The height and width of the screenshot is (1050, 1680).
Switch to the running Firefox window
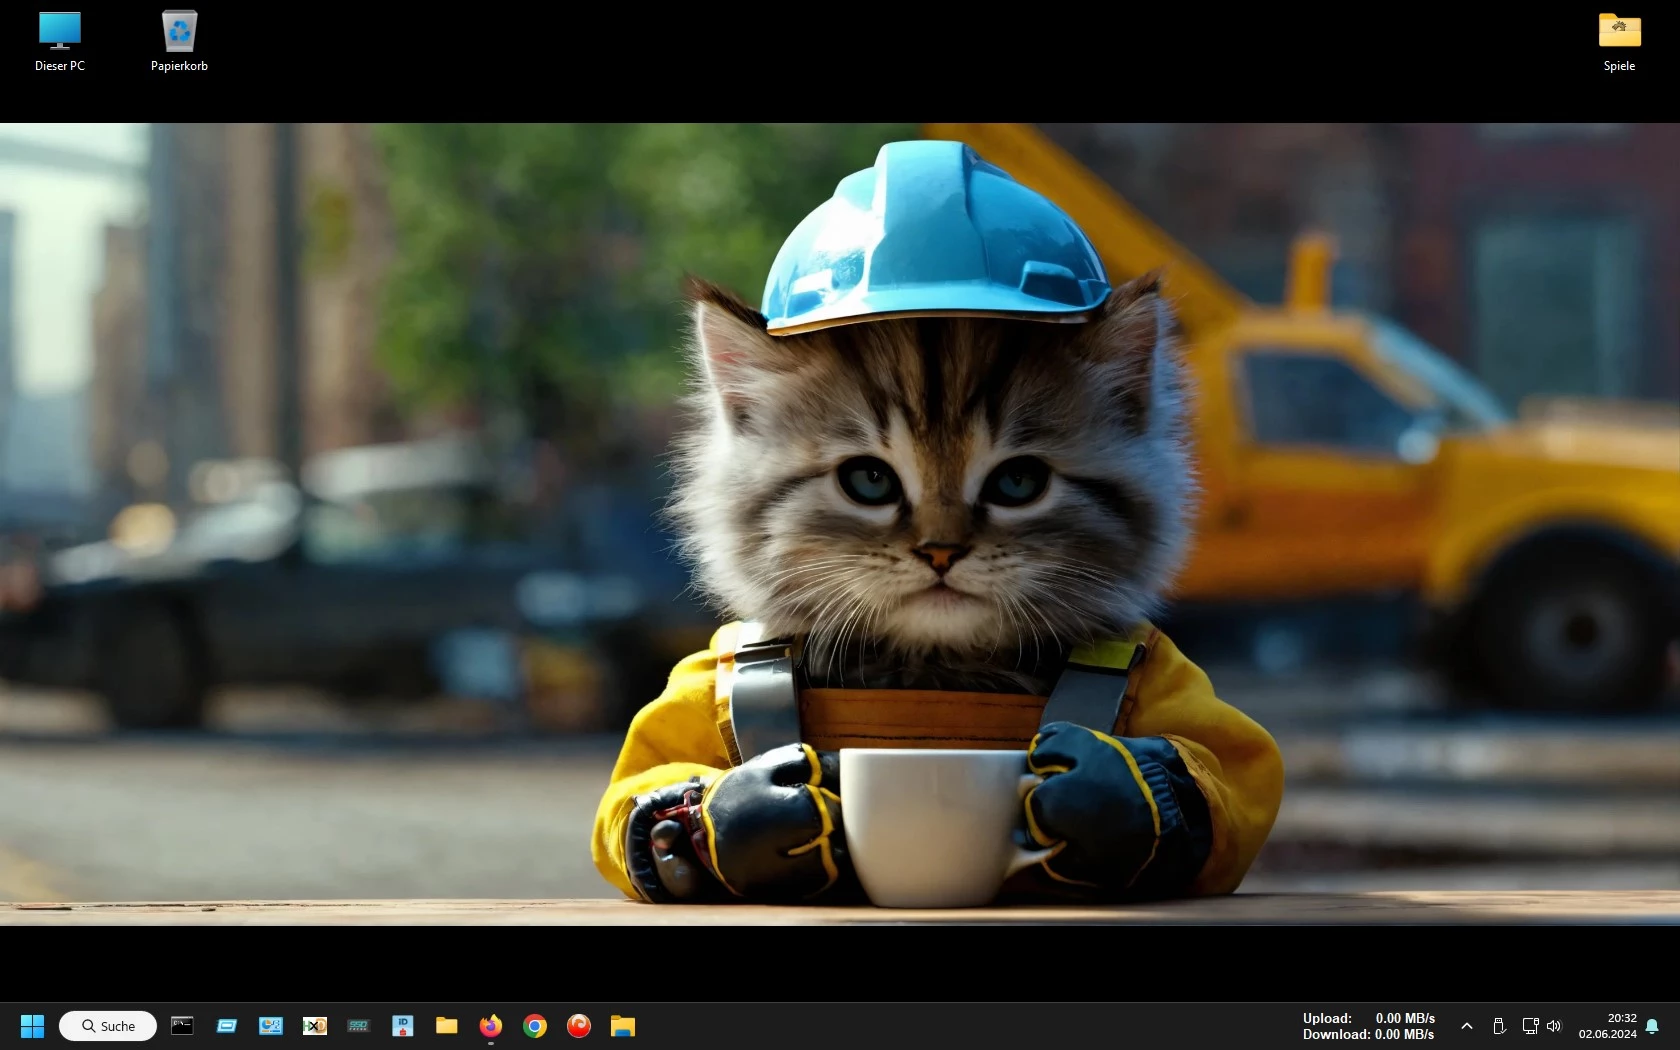click(491, 1025)
